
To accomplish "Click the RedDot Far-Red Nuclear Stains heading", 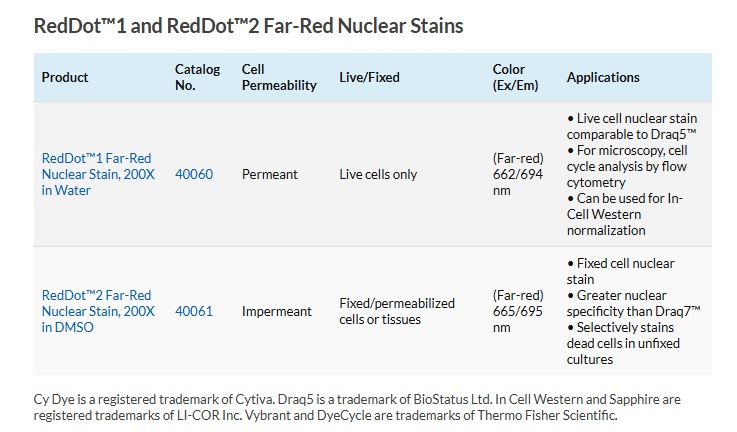I will (248, 25).
